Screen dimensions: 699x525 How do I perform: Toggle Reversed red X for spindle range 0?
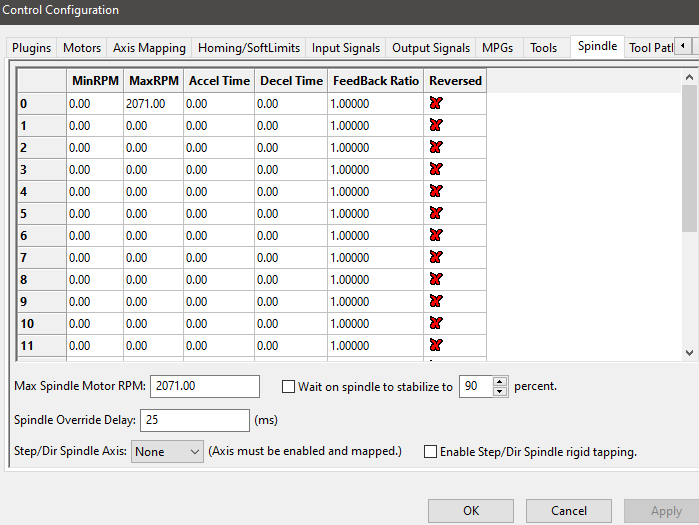pos(436,103)
